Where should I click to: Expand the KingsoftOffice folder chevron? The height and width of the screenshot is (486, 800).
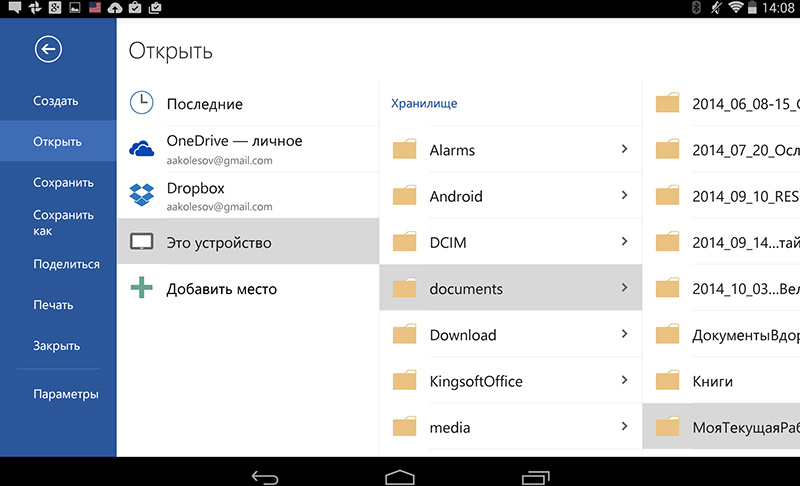click(x=624, y=380)
